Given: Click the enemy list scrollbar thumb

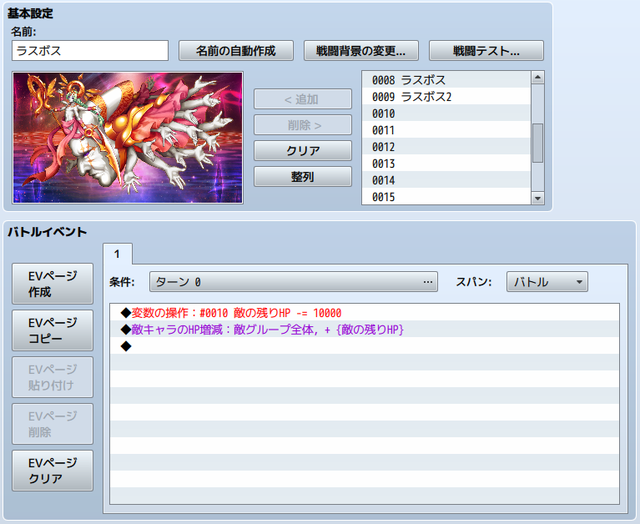Looking at the screenshot, I should pyautogui.click(x=538, y=143).
